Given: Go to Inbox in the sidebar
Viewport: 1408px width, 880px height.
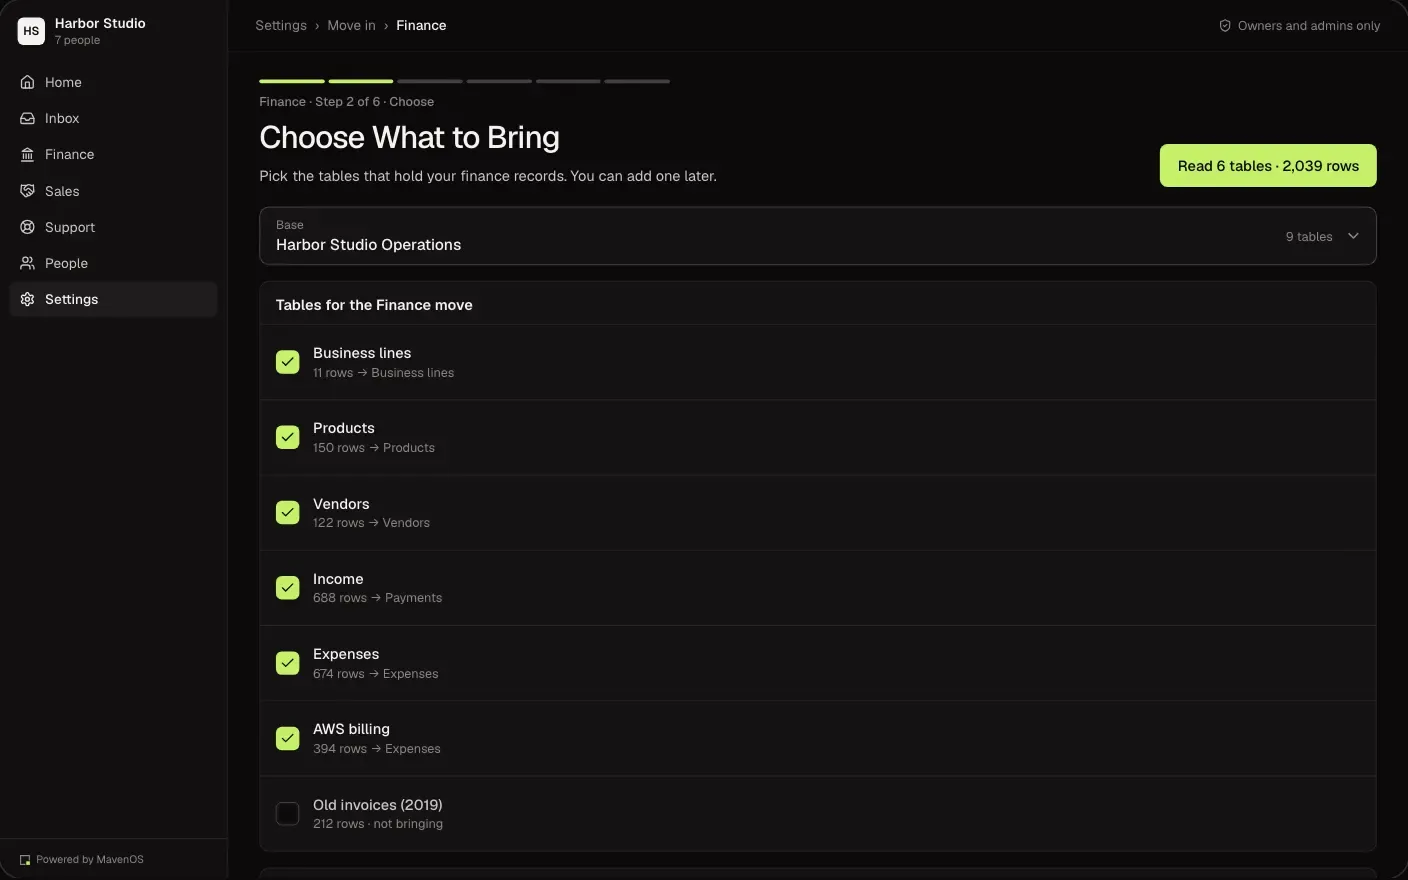Looking at the screenshot, I should click(x=113, y=118).
